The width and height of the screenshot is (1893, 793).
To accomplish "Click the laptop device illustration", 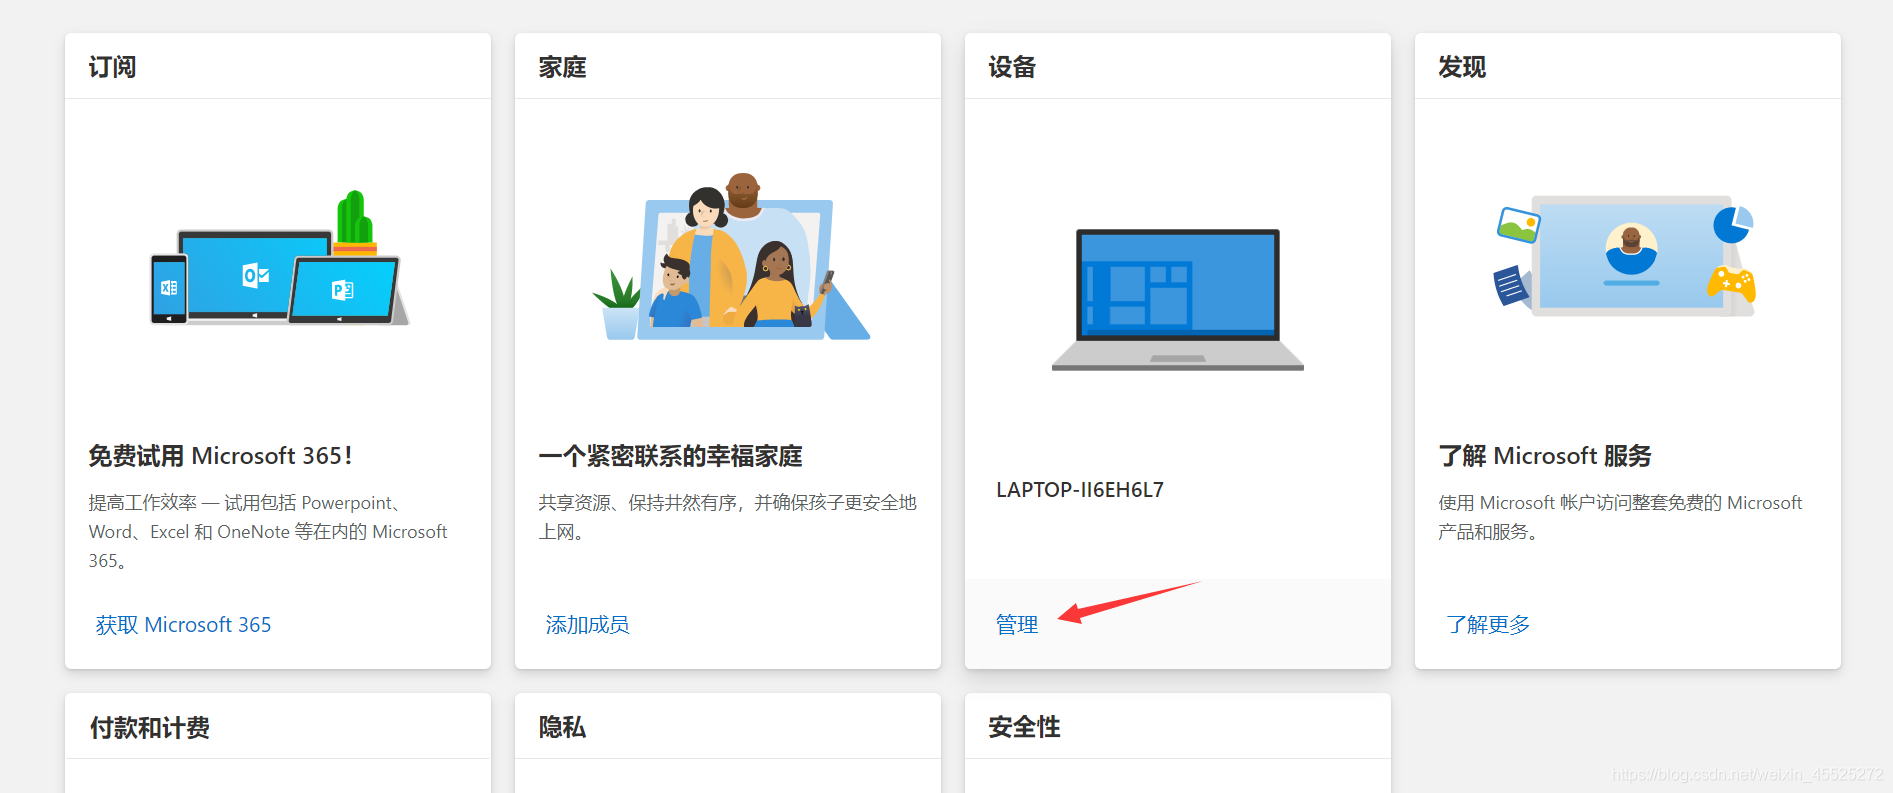I will (1178, 300).
